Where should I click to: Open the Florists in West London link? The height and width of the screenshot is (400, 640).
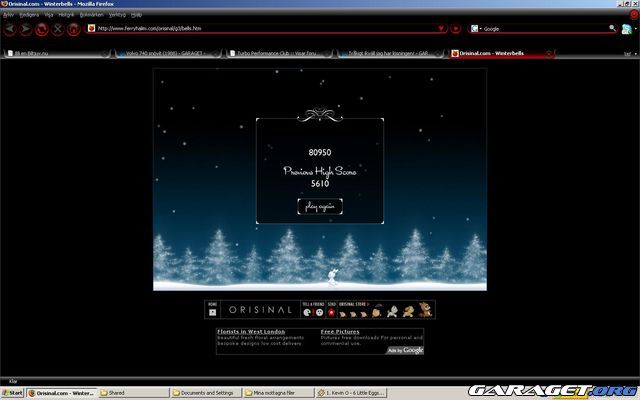tap(251, 331)
